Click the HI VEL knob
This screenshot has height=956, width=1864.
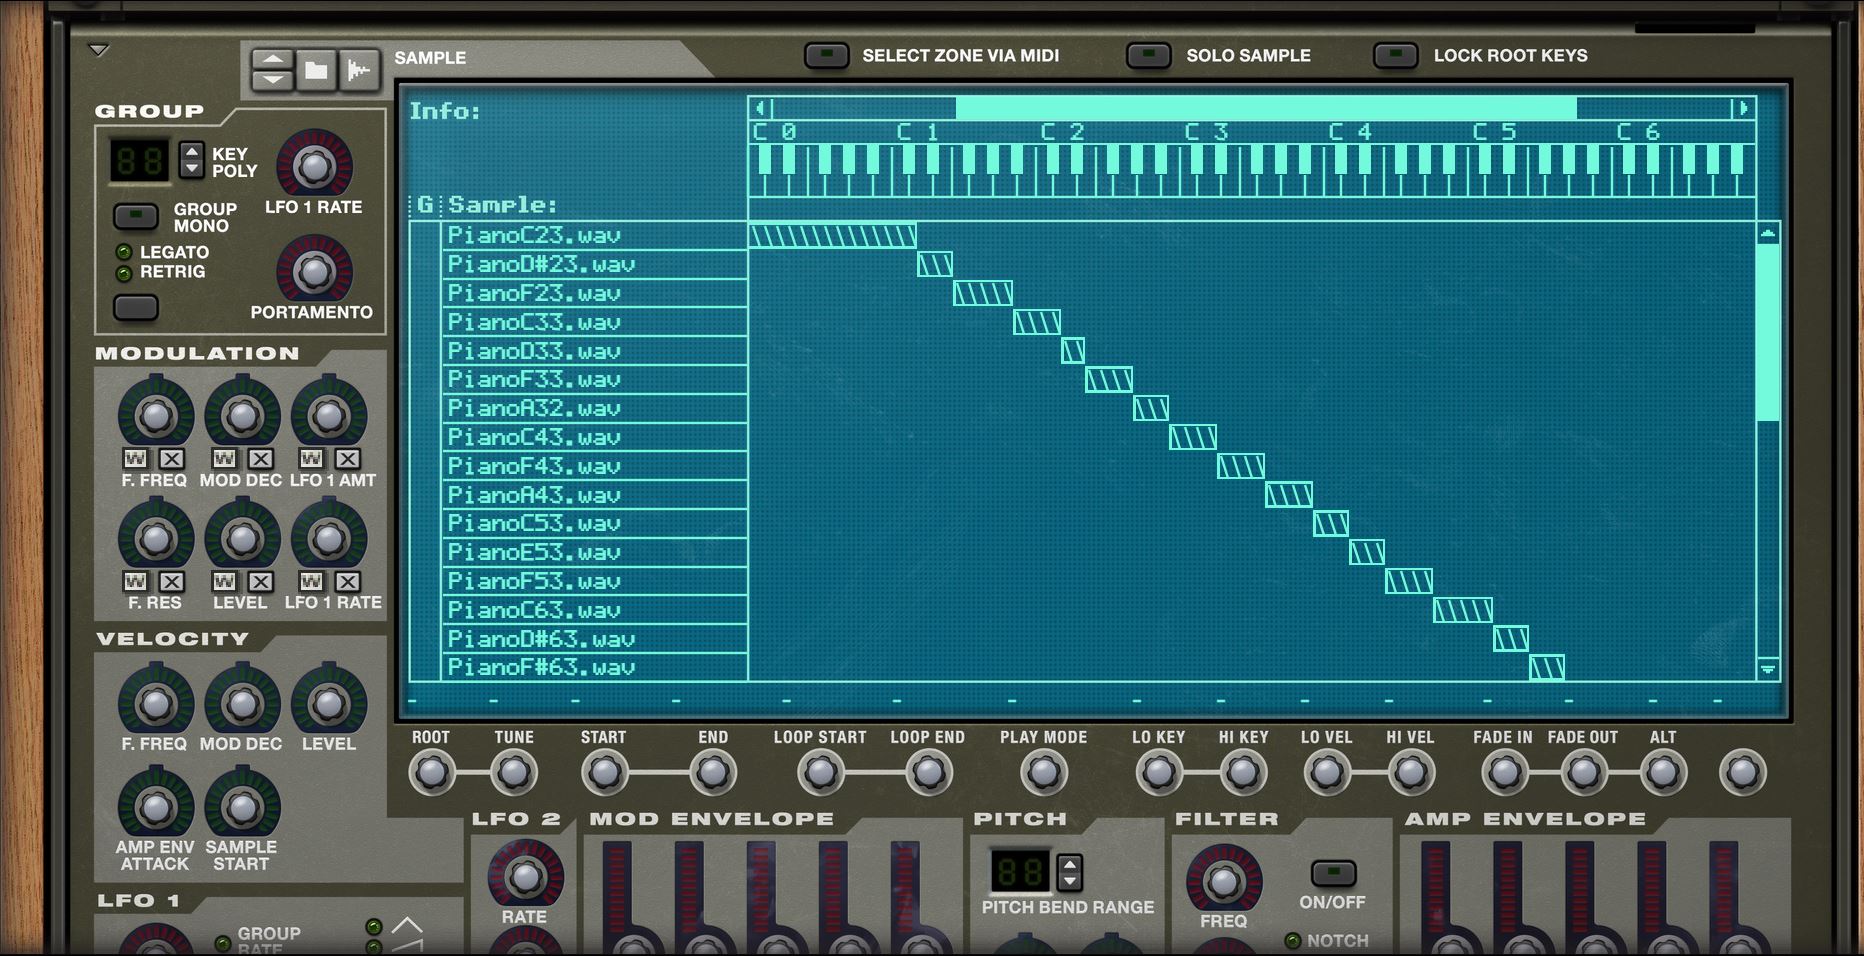click(1410, 772)
